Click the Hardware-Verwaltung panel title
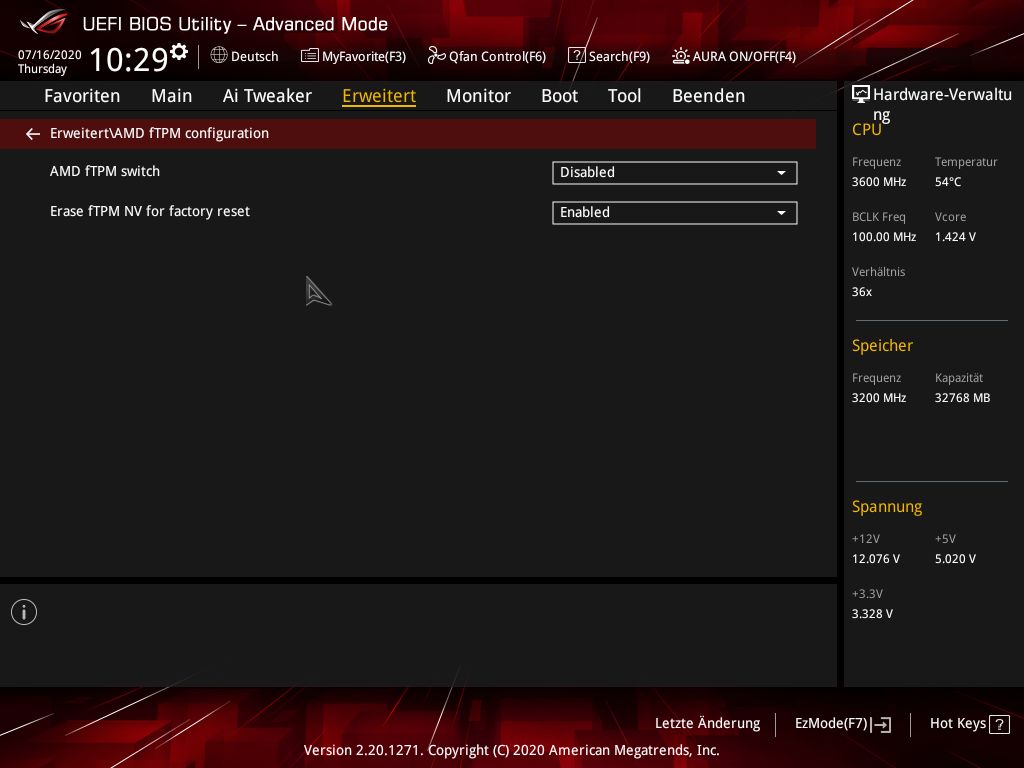1024x768 pixels. tap(942, 104)
